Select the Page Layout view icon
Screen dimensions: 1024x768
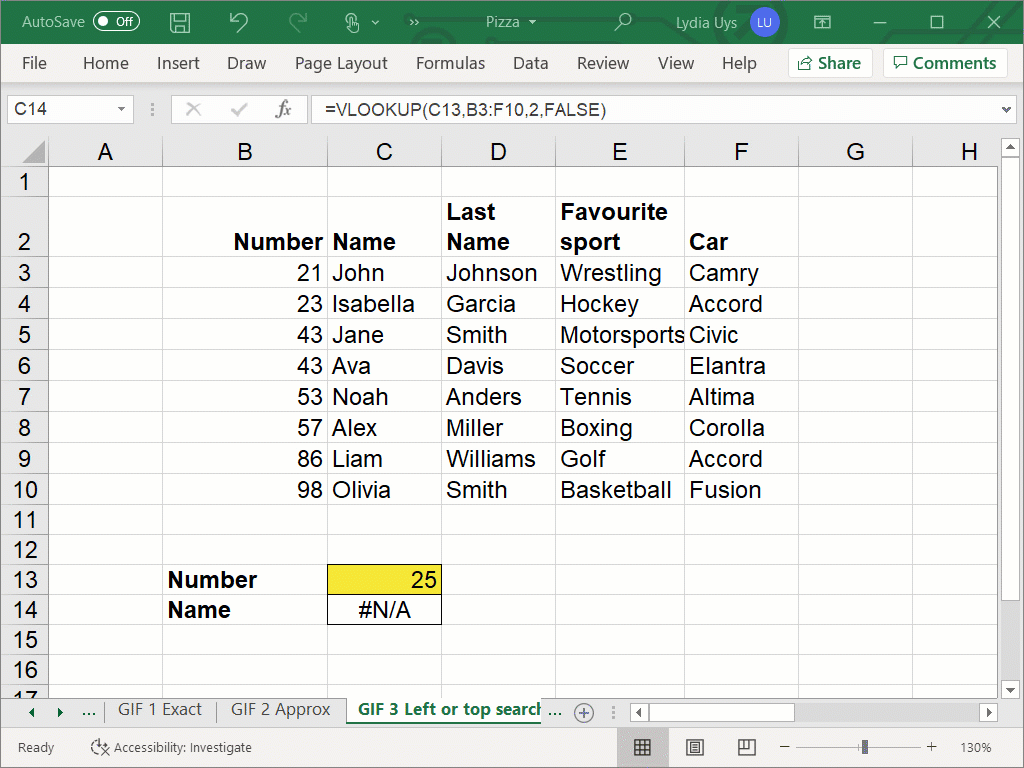click(x=694, y=747)
